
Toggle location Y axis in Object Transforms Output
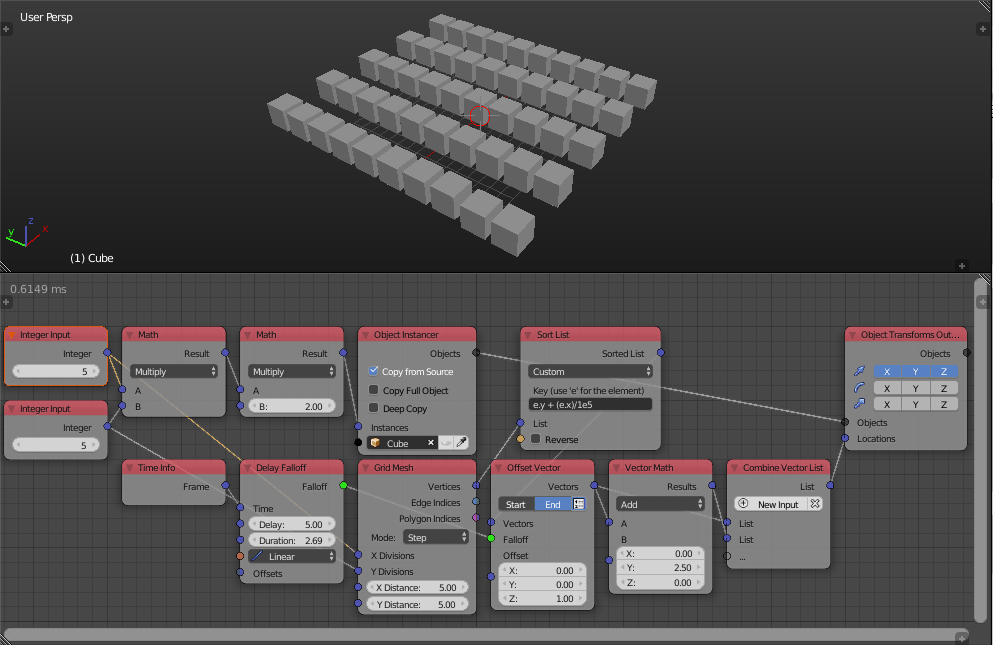coord(915,371)
